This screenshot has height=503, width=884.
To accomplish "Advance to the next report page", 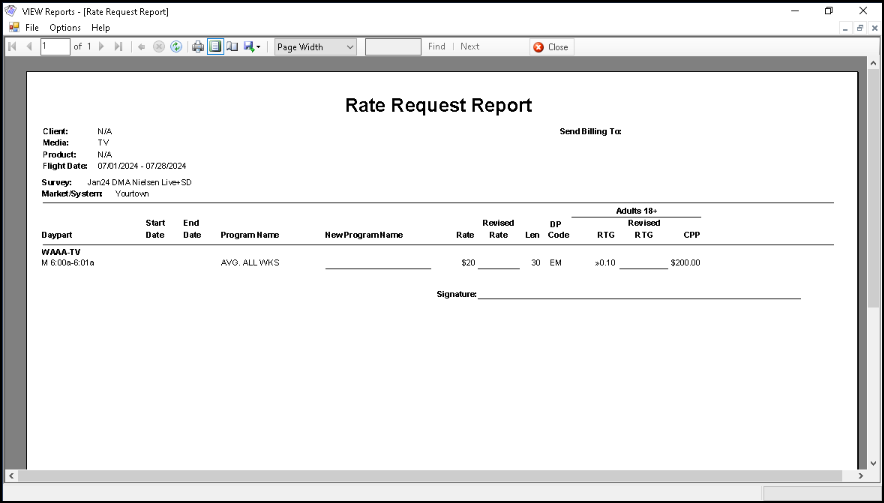I will point(102,47).
